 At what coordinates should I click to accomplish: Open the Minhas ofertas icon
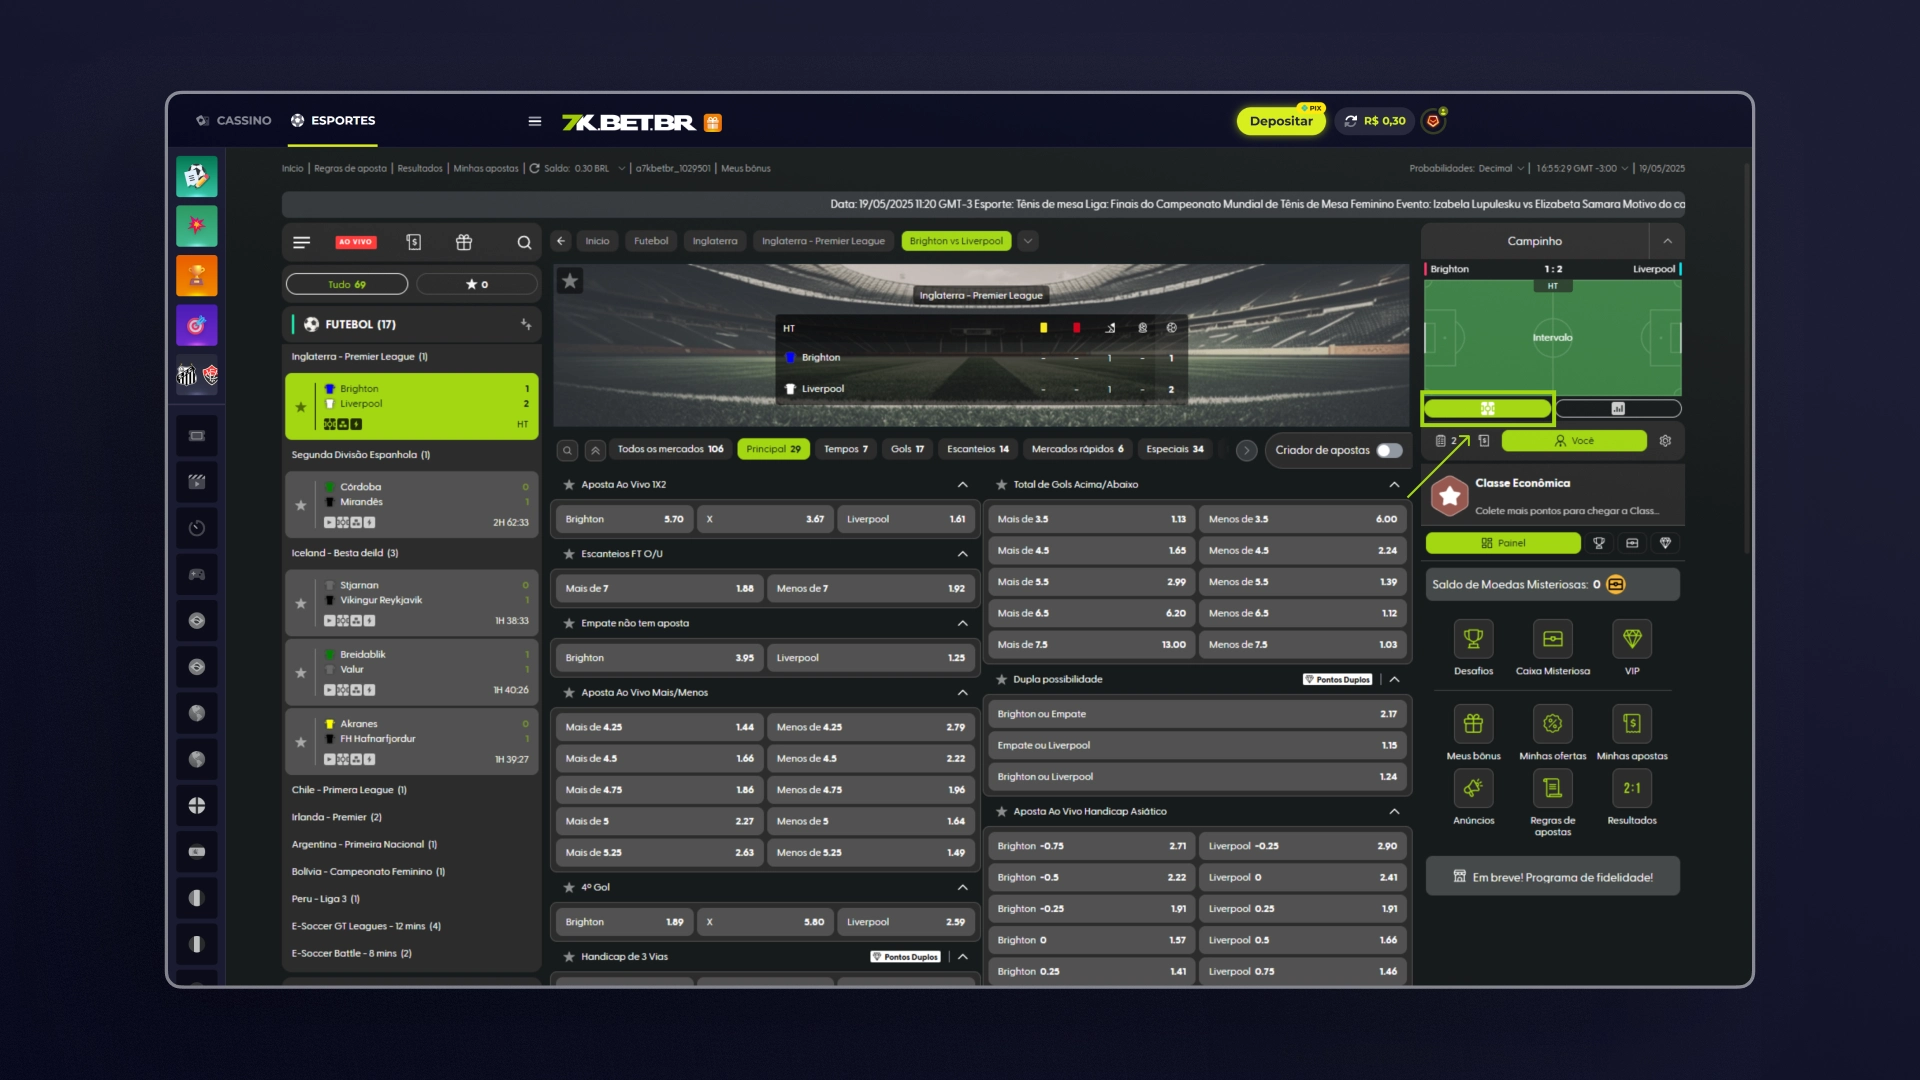[x=1552, y=724]
